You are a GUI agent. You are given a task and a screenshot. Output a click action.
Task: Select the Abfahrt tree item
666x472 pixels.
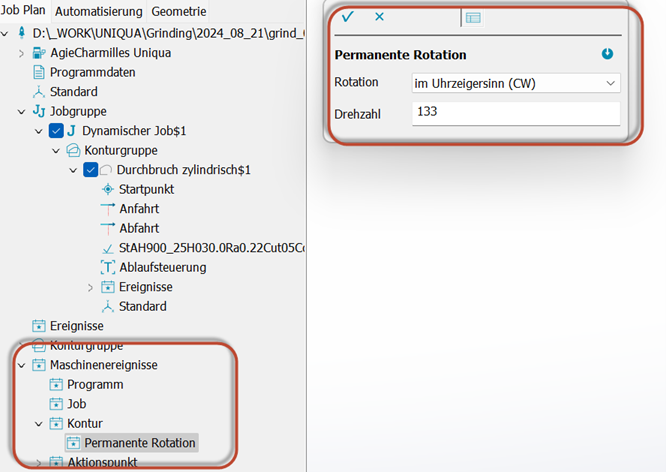(x=138, y=228)
